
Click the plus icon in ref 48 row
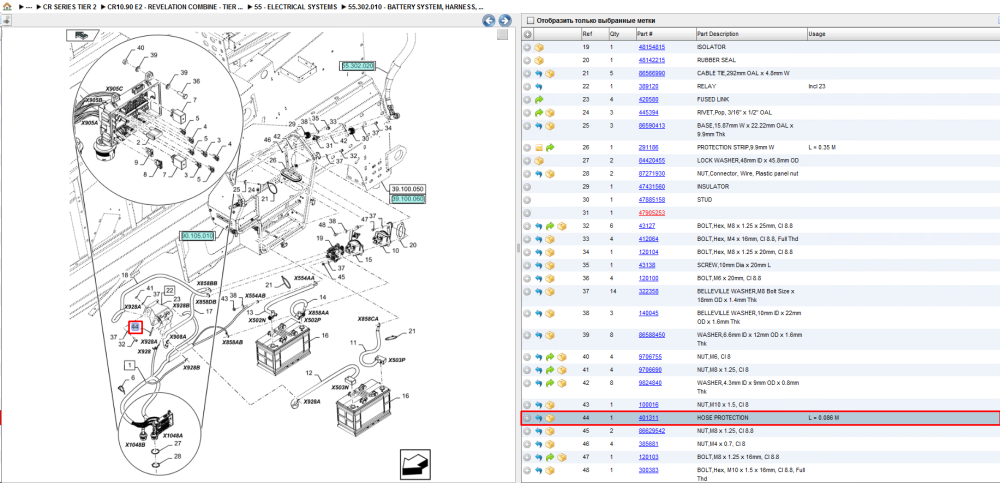point(527,470)
